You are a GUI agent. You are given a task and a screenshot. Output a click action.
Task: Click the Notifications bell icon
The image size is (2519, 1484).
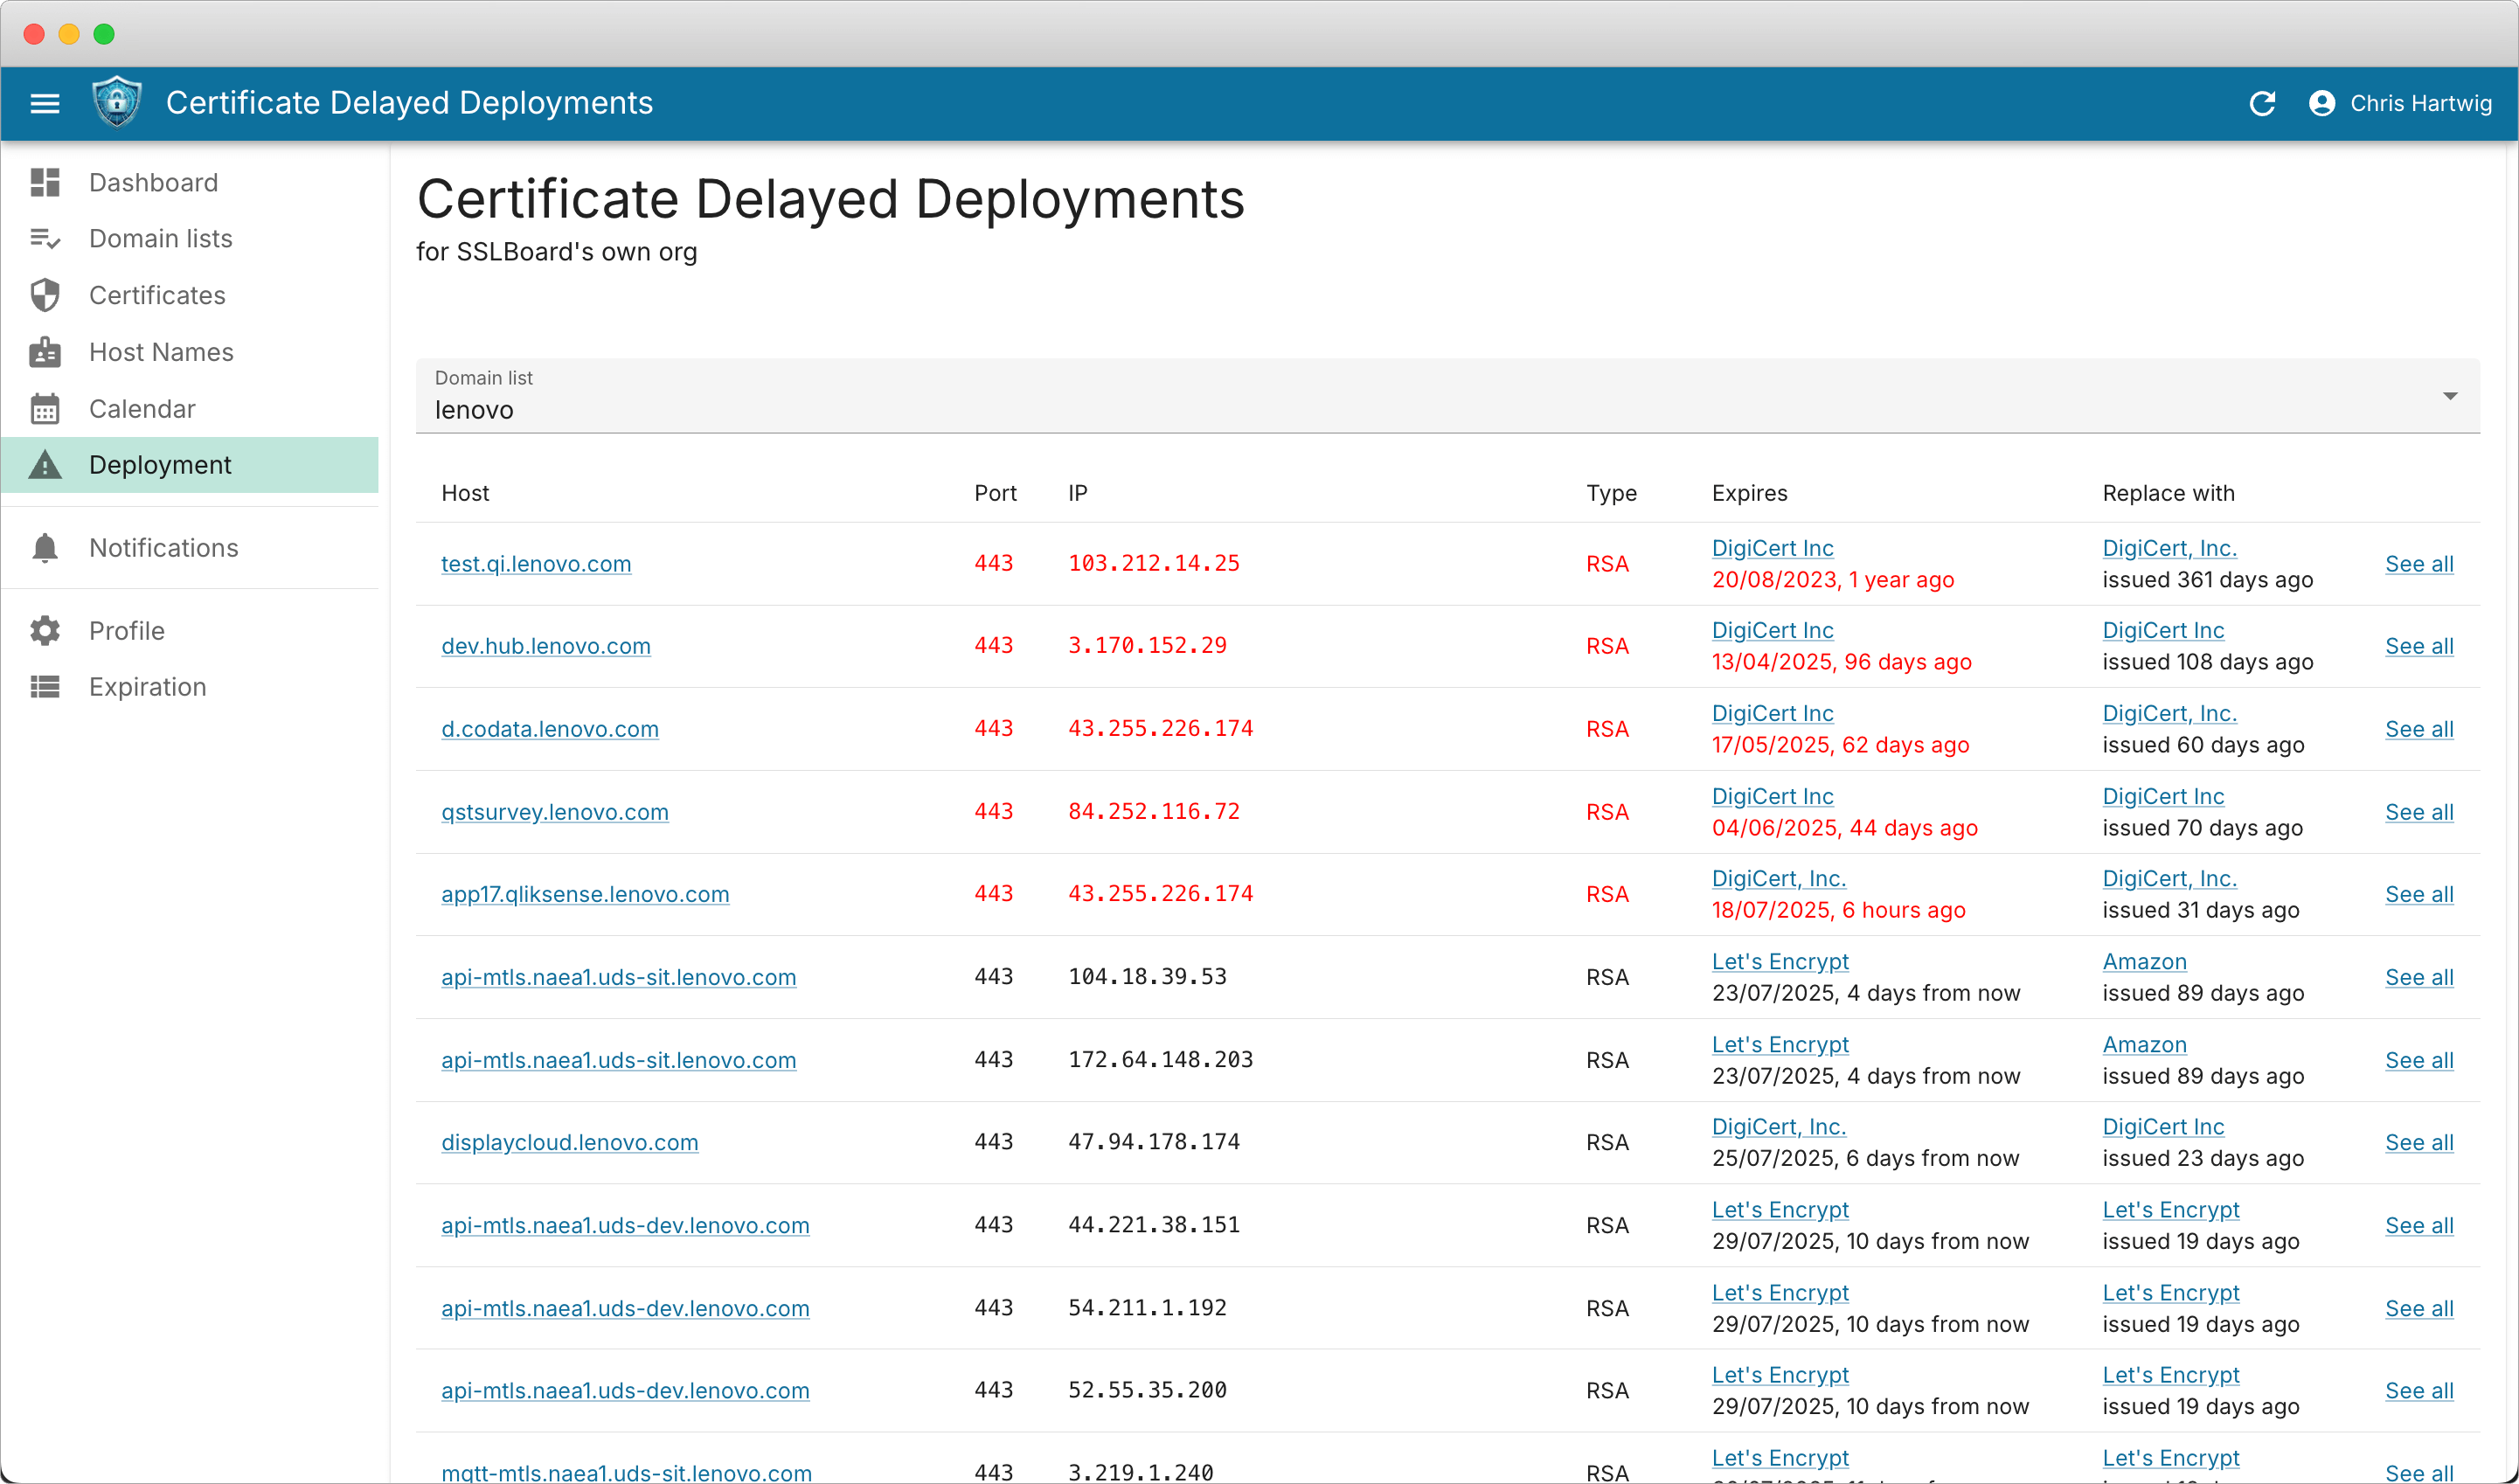pyautogui.click(x=45, y=548)
